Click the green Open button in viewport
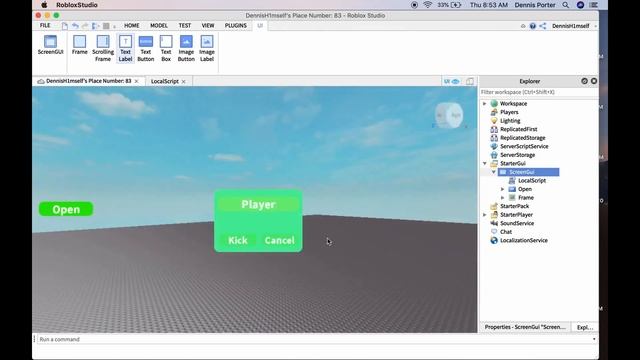 [x=66, y=209]
